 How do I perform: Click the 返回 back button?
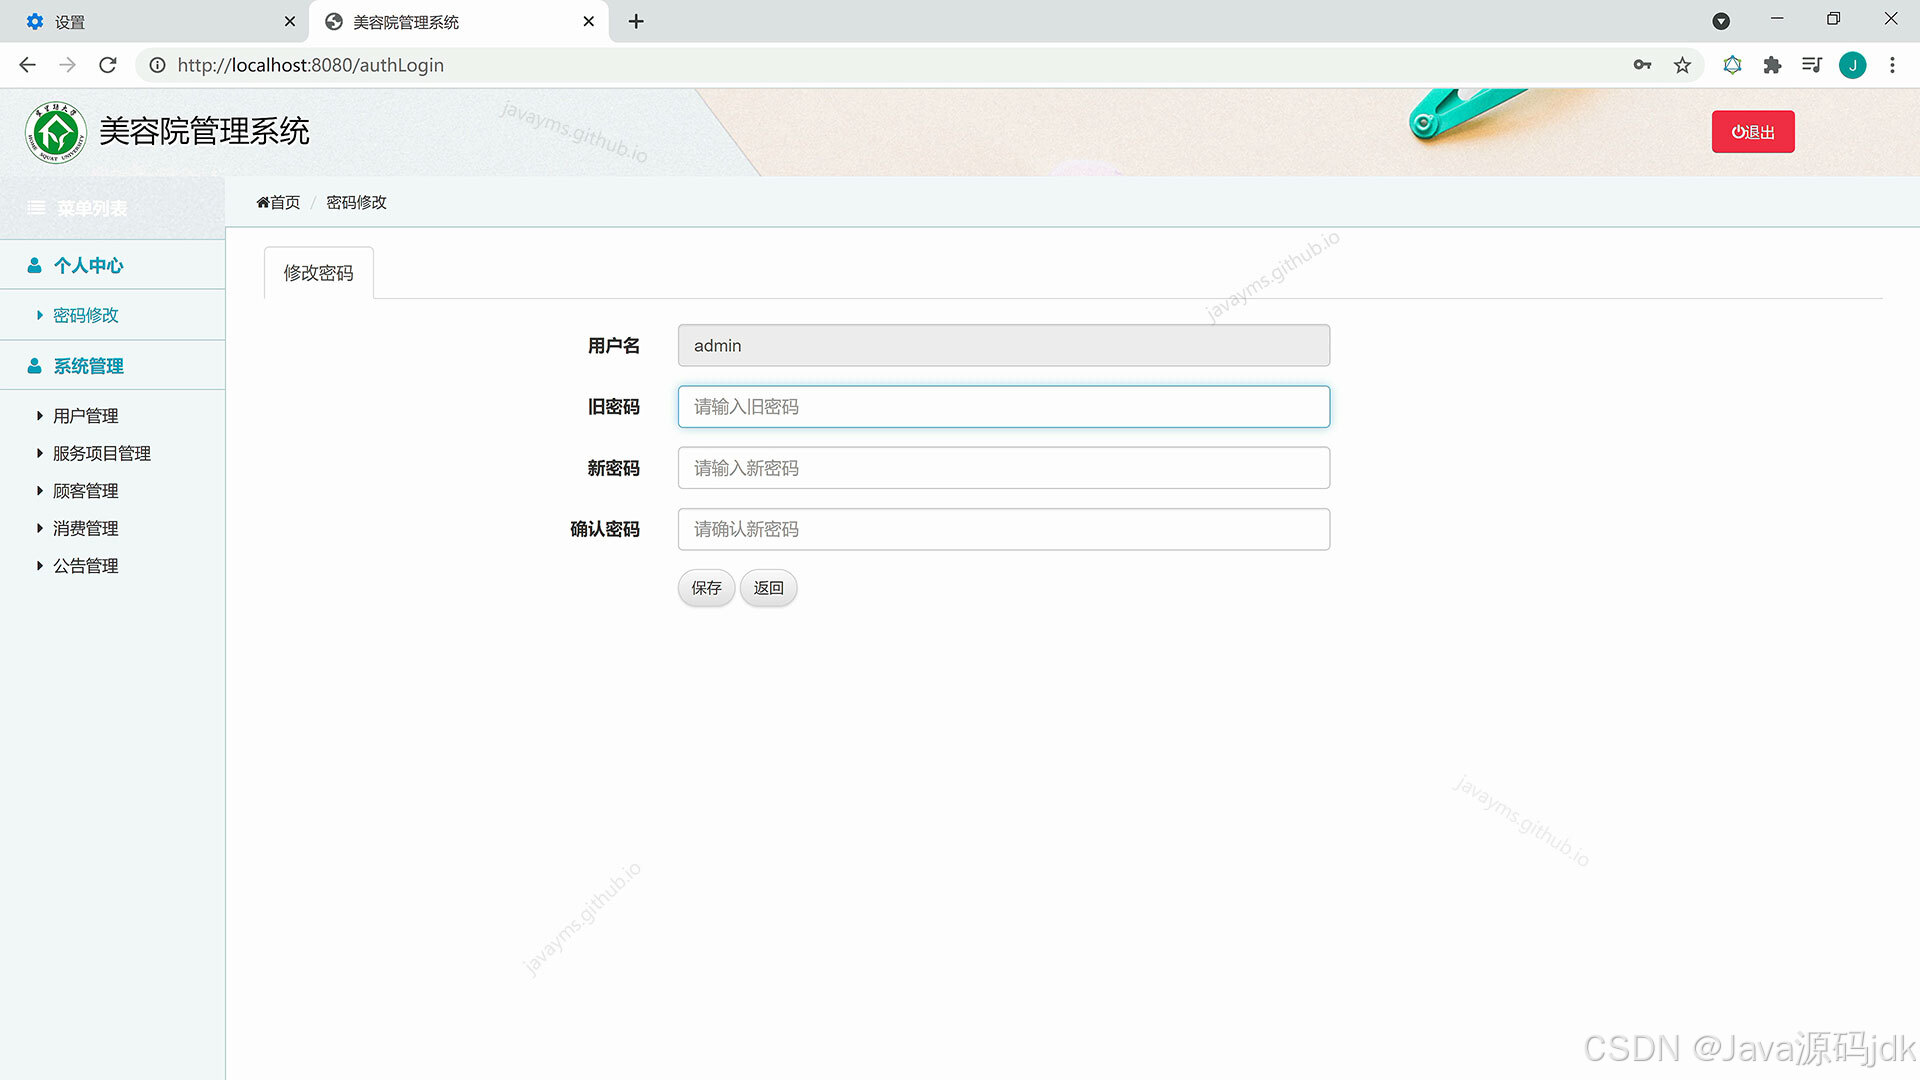coord(768,588)
